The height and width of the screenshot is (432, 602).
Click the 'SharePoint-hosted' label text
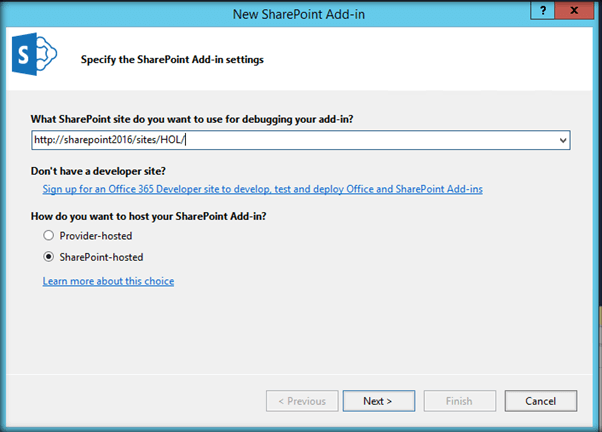[102, 256]
